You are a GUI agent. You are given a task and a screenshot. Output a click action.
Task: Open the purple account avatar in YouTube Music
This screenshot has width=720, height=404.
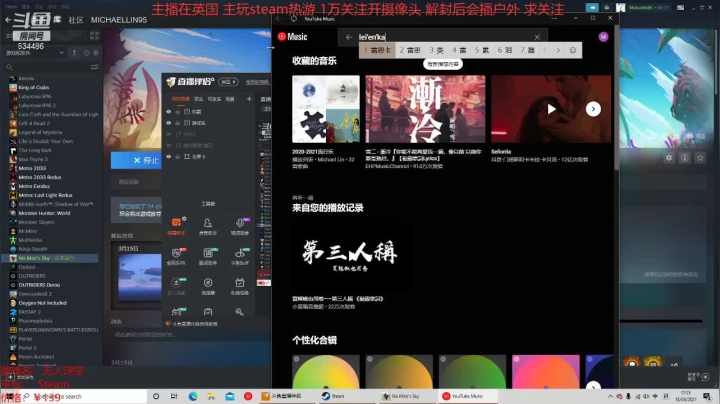tap(603, 37)
